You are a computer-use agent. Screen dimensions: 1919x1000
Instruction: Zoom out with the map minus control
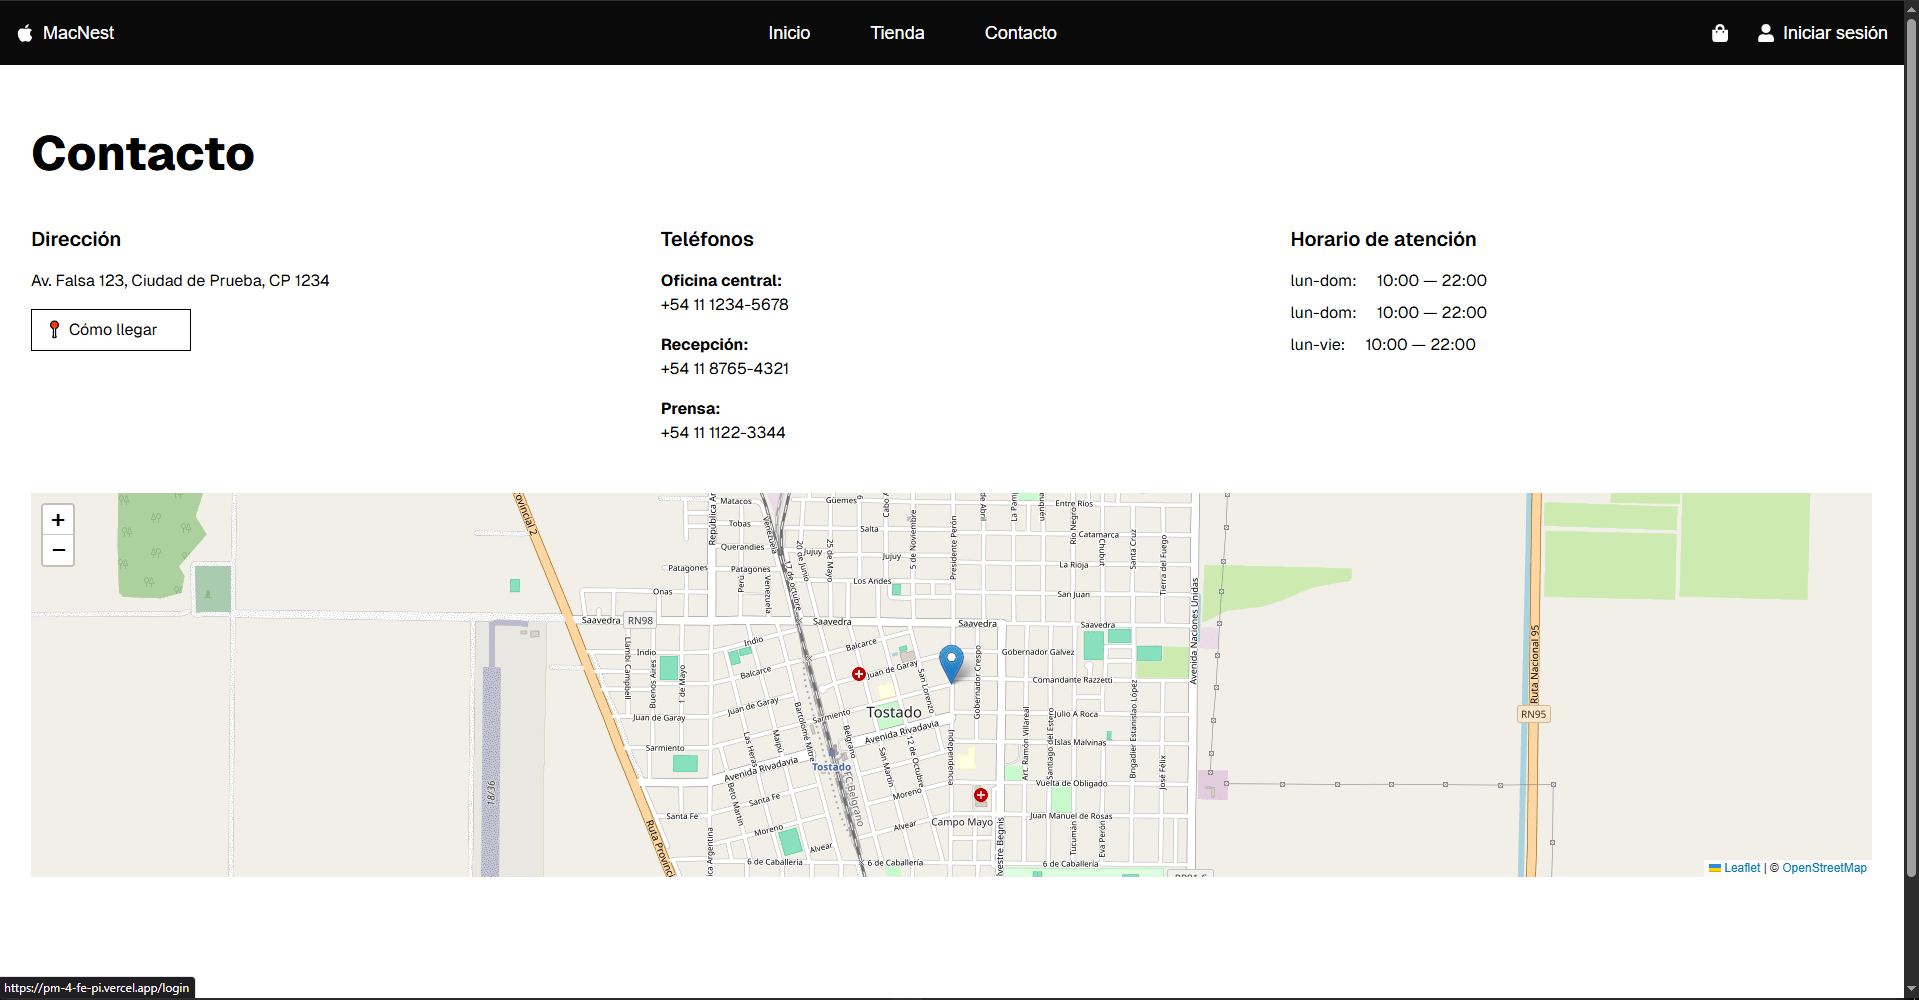(x=58, y=550)
